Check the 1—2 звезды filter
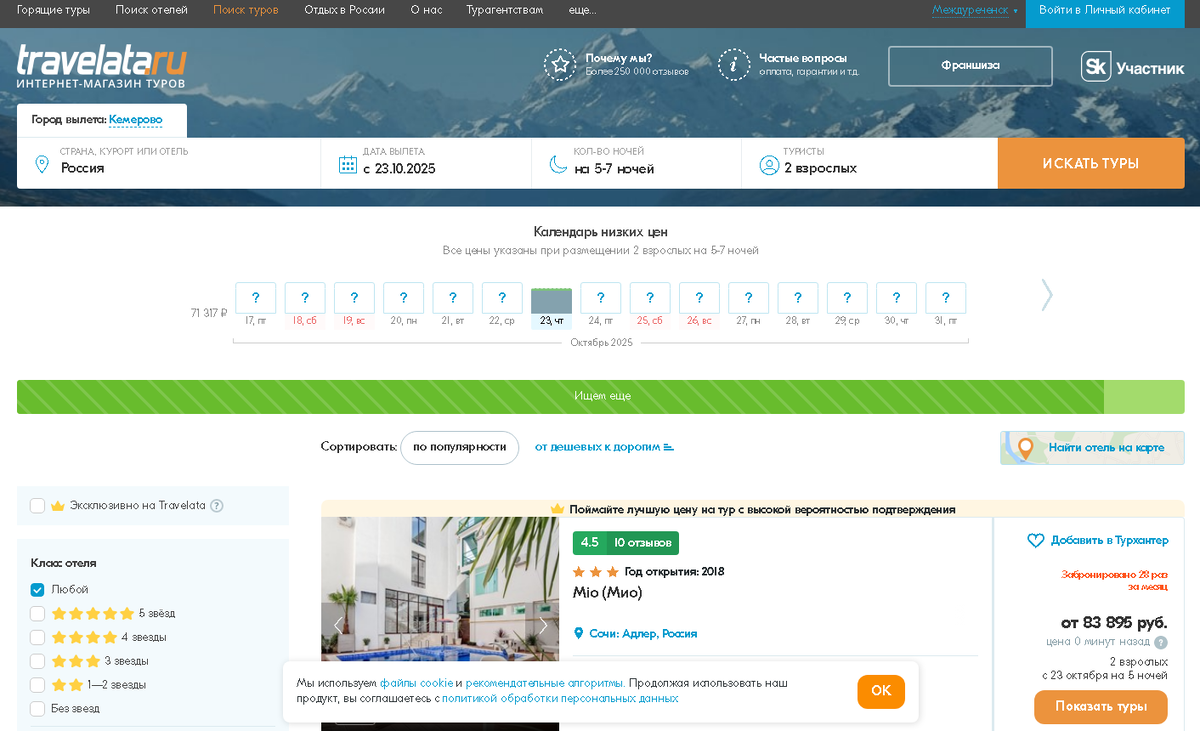The height and width of the screenshot is (731, 1200). (37, 685)
